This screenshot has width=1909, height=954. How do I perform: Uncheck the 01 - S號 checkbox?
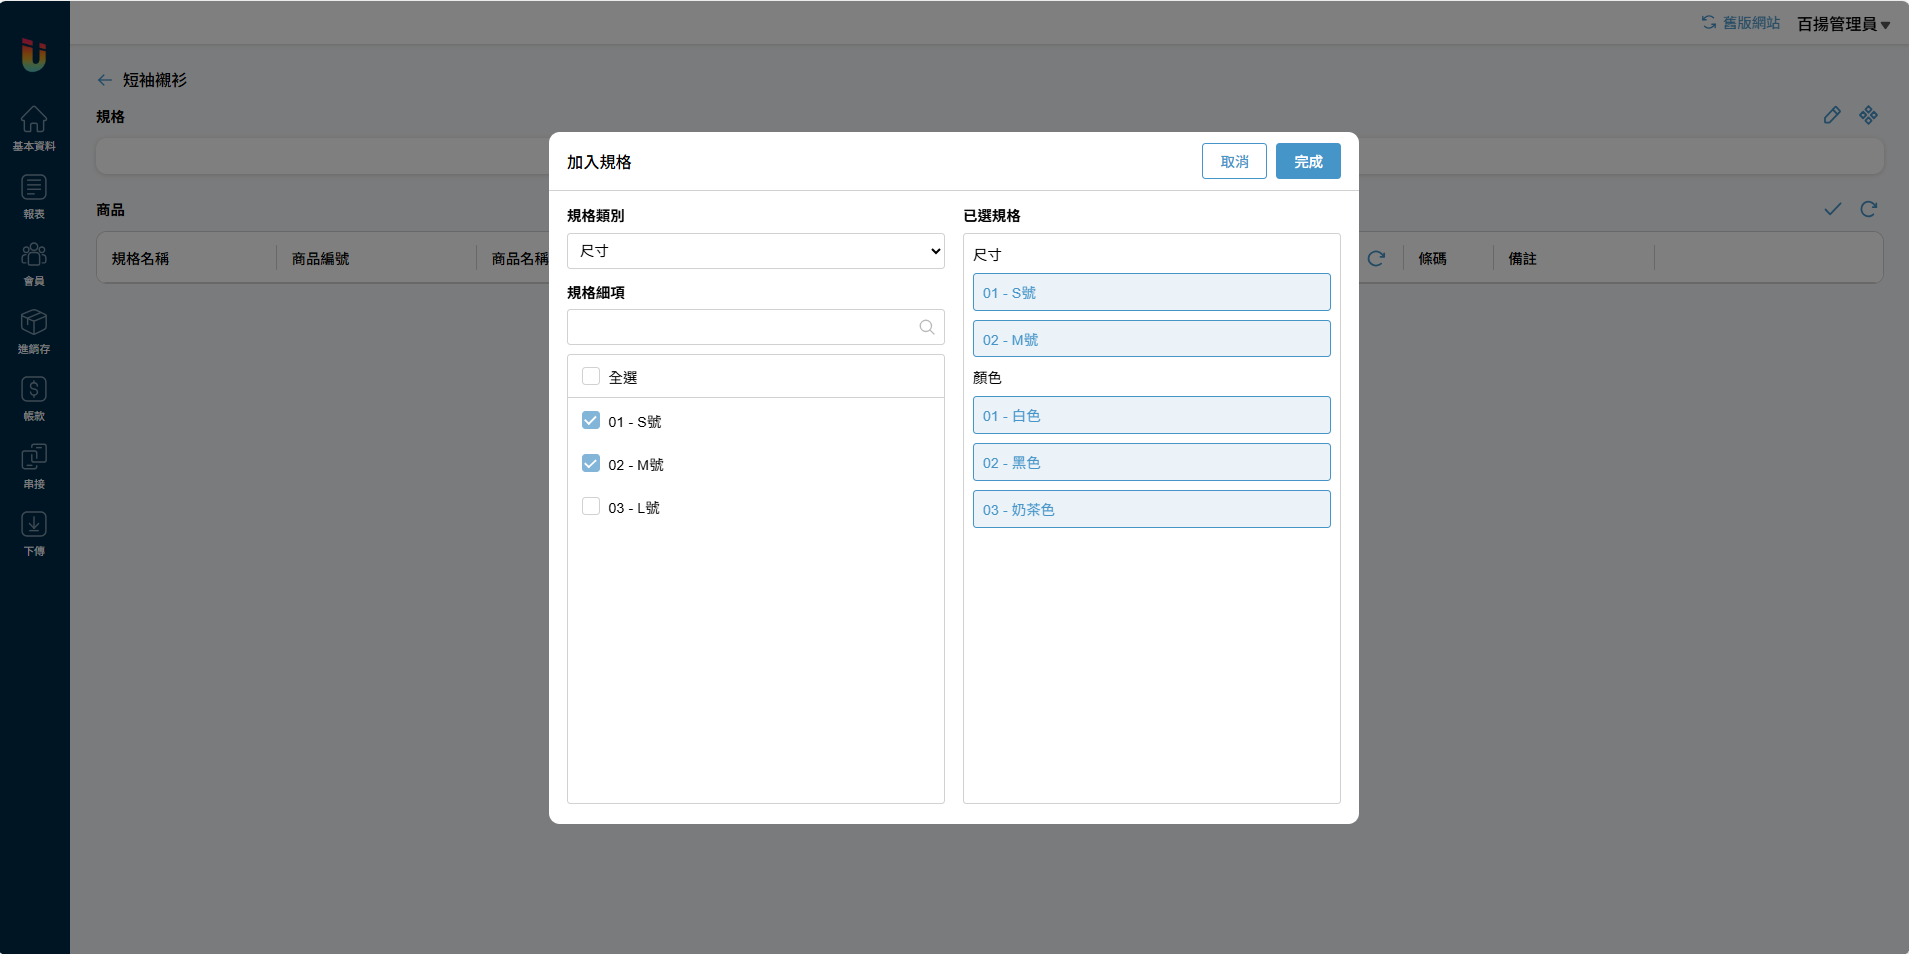(591, 421)
